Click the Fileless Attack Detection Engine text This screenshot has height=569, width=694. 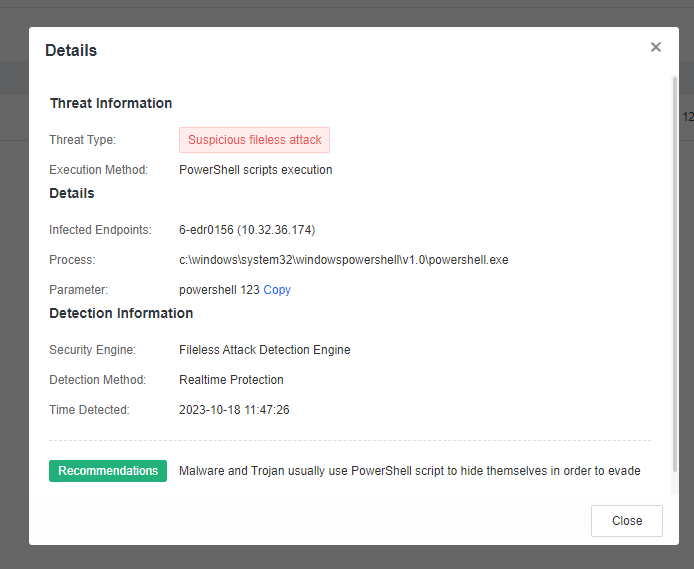[264, 350]
